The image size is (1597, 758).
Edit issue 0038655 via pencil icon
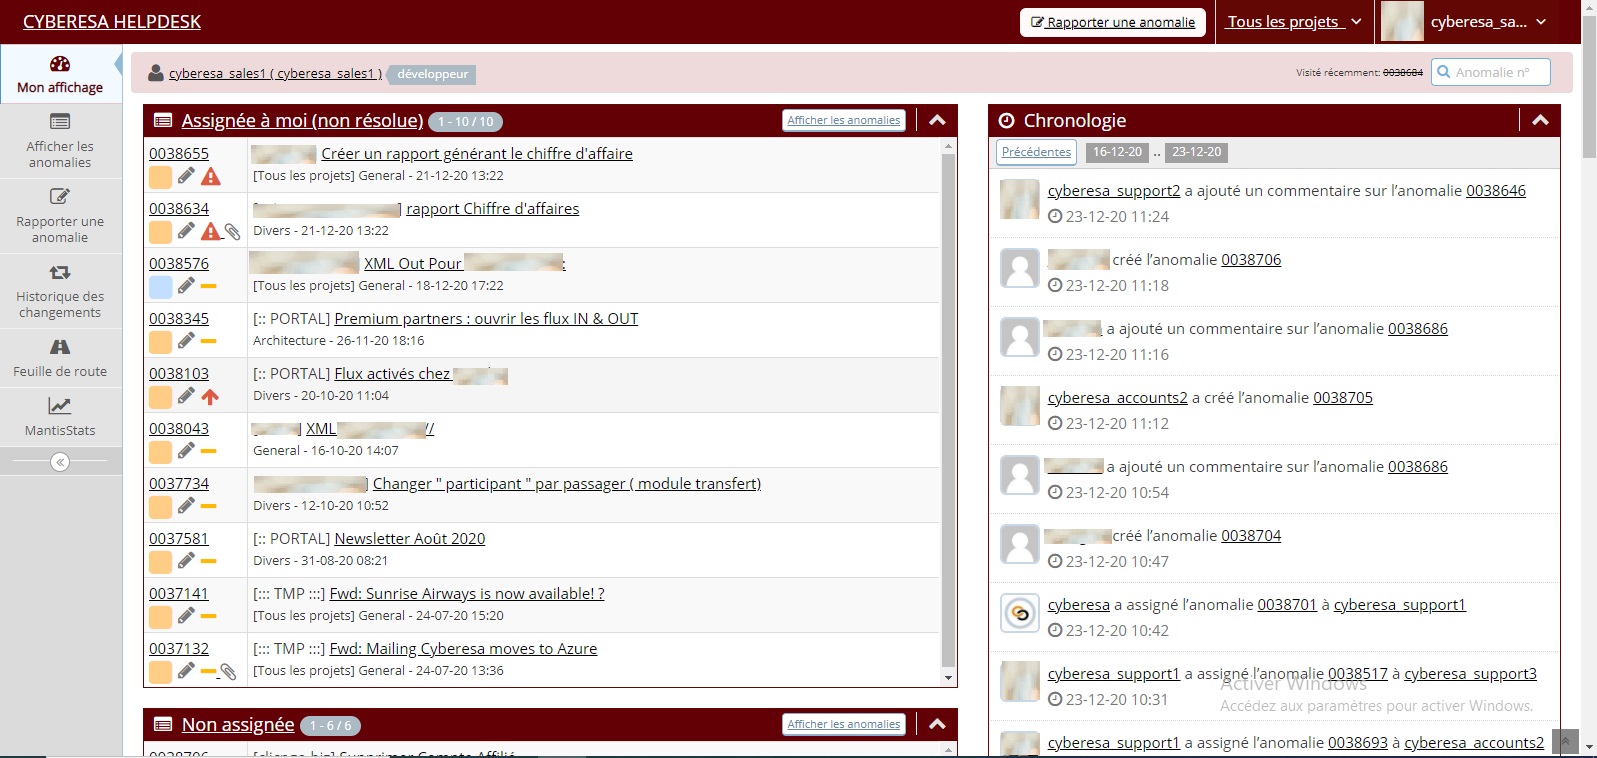point(186,176)
